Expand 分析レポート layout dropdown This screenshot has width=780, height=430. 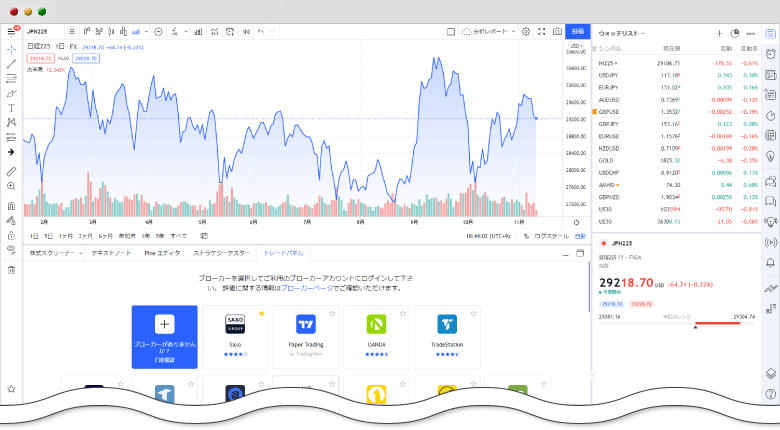(x=513, y=31)
